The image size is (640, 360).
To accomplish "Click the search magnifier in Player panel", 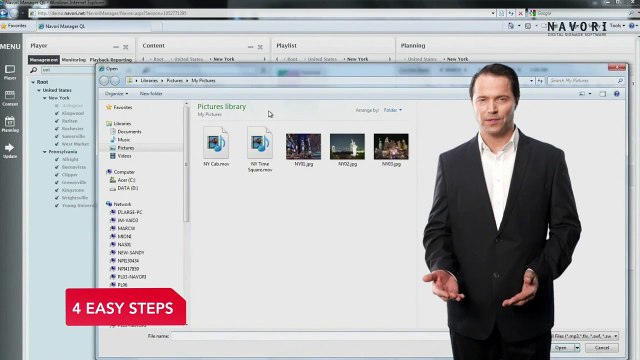I will [34, 70].
